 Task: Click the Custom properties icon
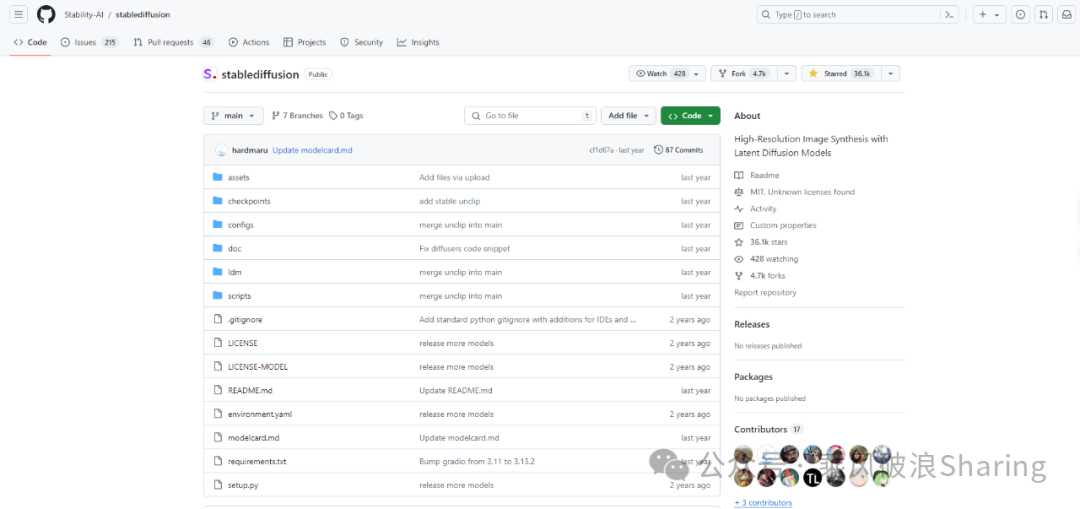739,225
